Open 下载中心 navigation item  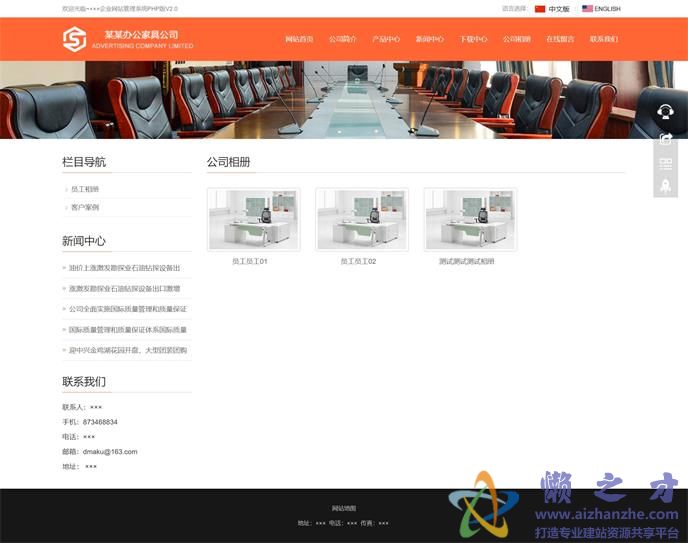473,39
